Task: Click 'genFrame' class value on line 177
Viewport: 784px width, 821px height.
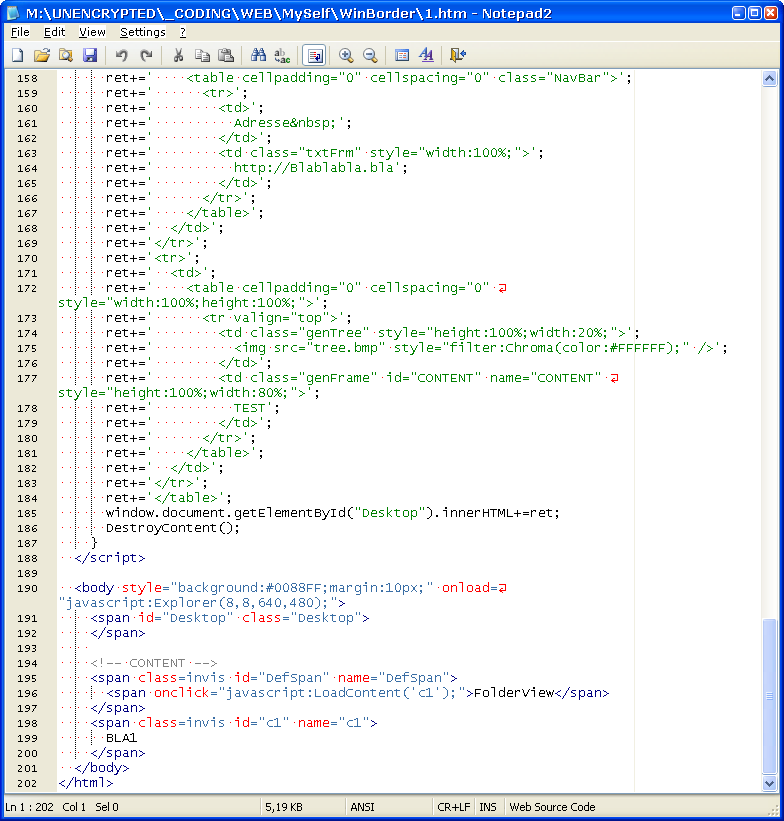Action: 337,378
